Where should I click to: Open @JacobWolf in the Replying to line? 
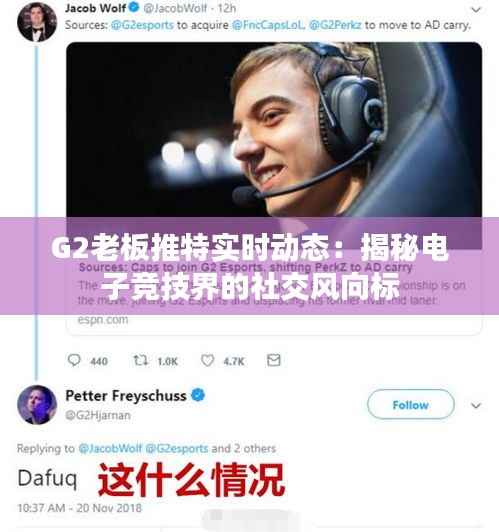tap(110, 449)
